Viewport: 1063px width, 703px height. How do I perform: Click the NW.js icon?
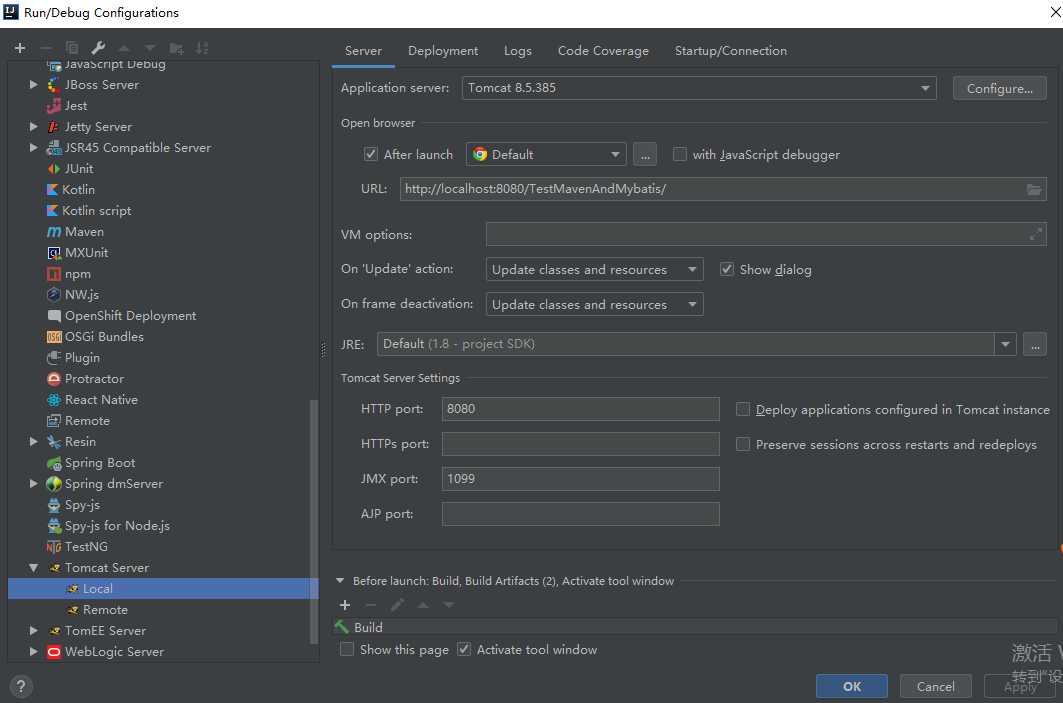point(54,295)
